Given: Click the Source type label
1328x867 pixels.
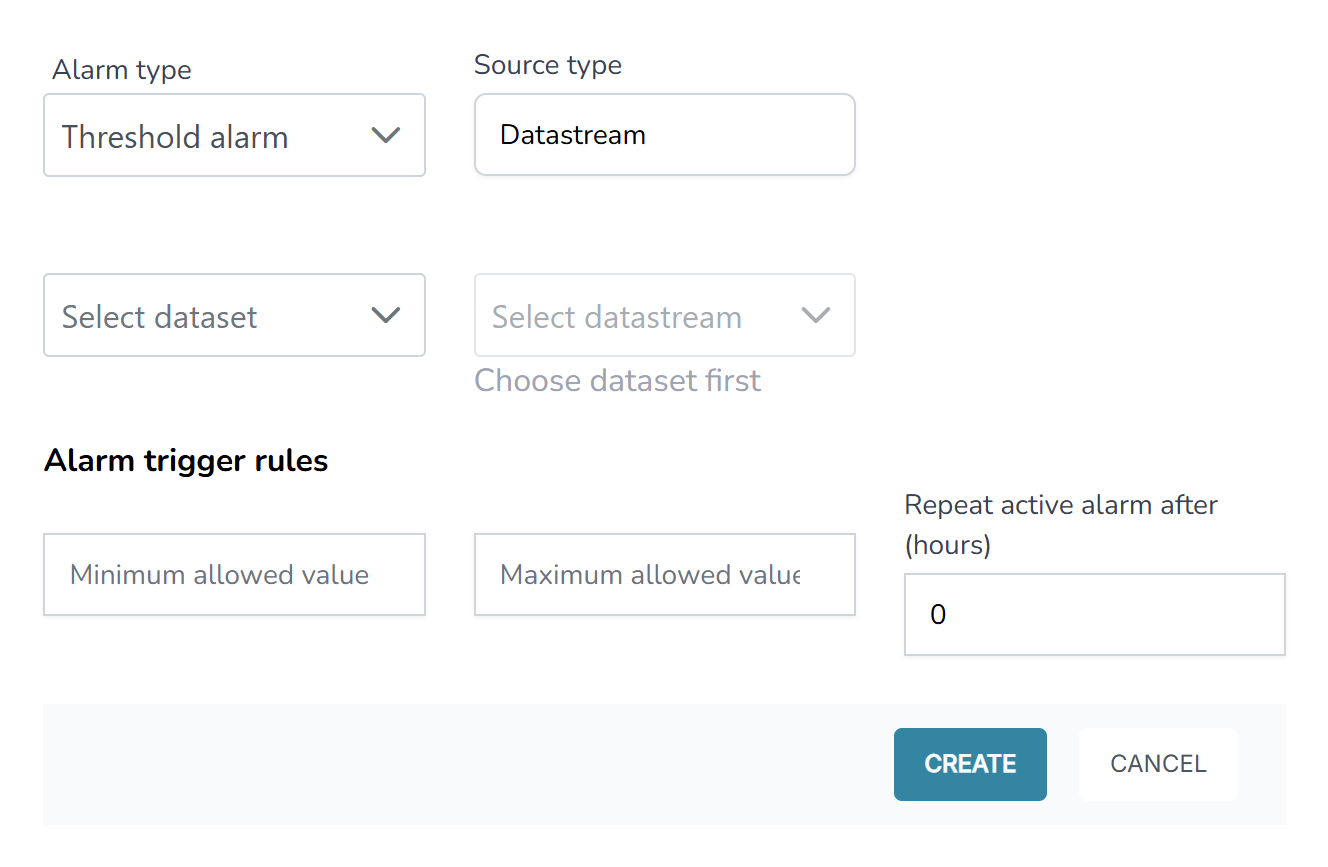Looking at the screenshot, I should pyautogui.click(x=548, y=65).
